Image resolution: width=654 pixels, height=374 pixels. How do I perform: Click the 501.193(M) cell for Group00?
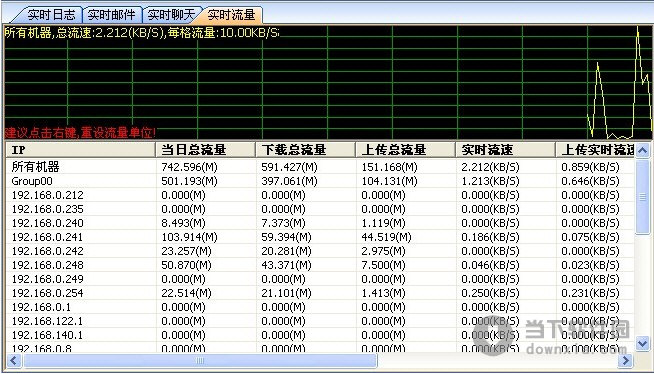[189, 181]
